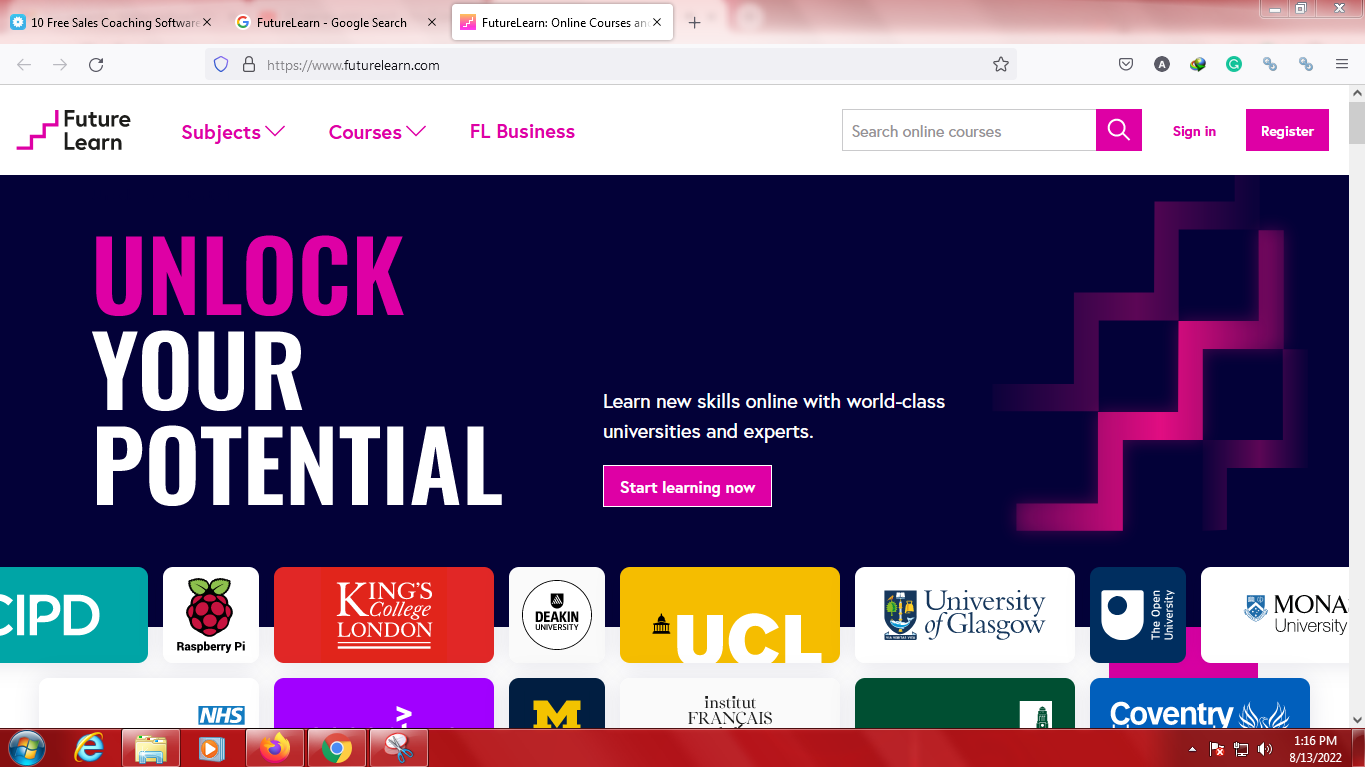Open the NHS partner card

pyautogui.click(x=149, y=703)
